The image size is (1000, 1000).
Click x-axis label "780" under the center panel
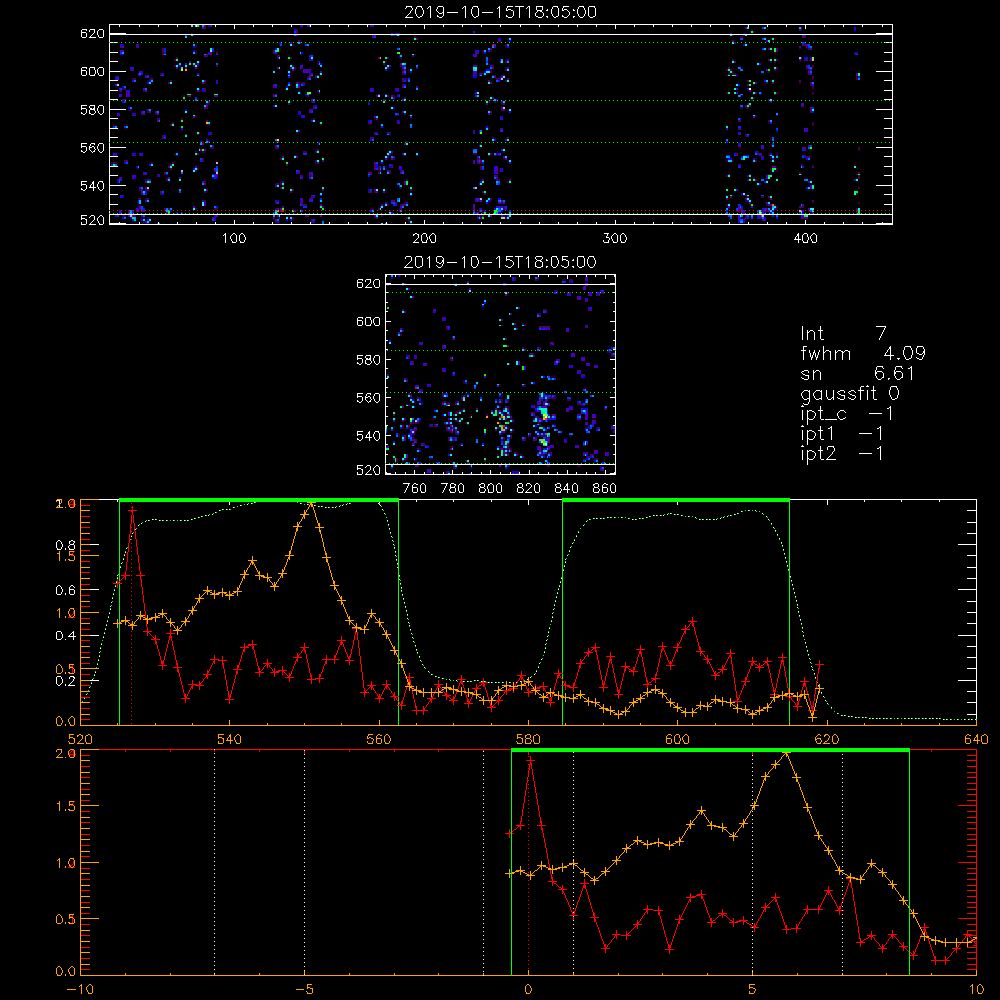453,489
